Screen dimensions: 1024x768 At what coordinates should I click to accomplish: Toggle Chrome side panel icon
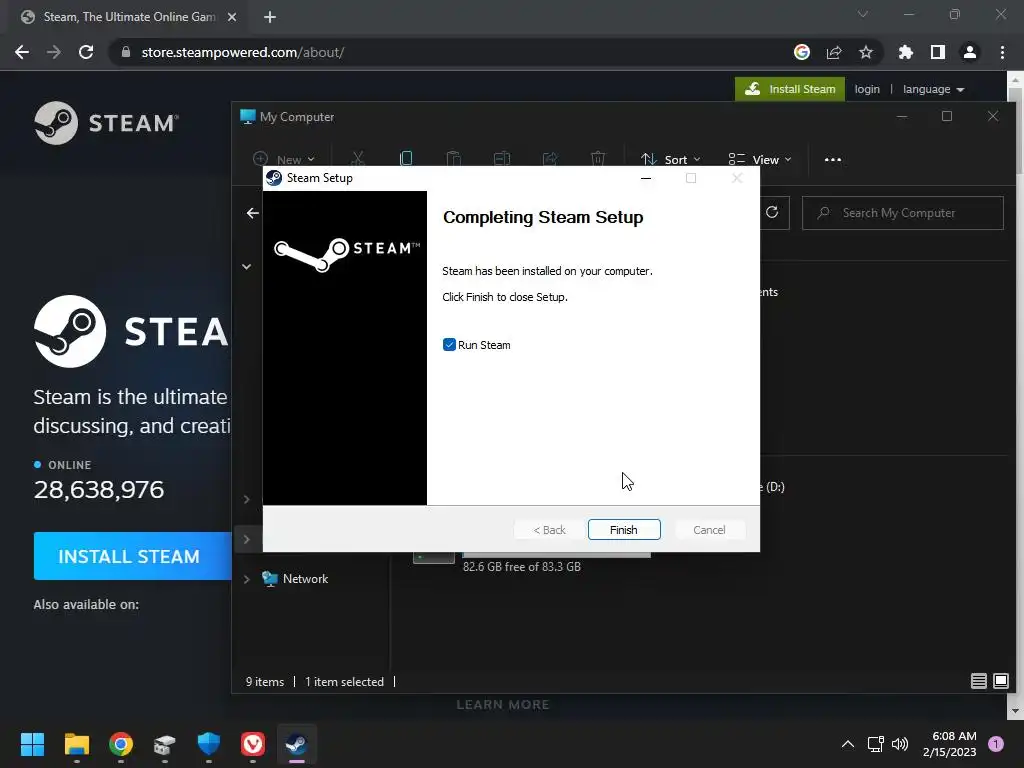pos(938,52)
